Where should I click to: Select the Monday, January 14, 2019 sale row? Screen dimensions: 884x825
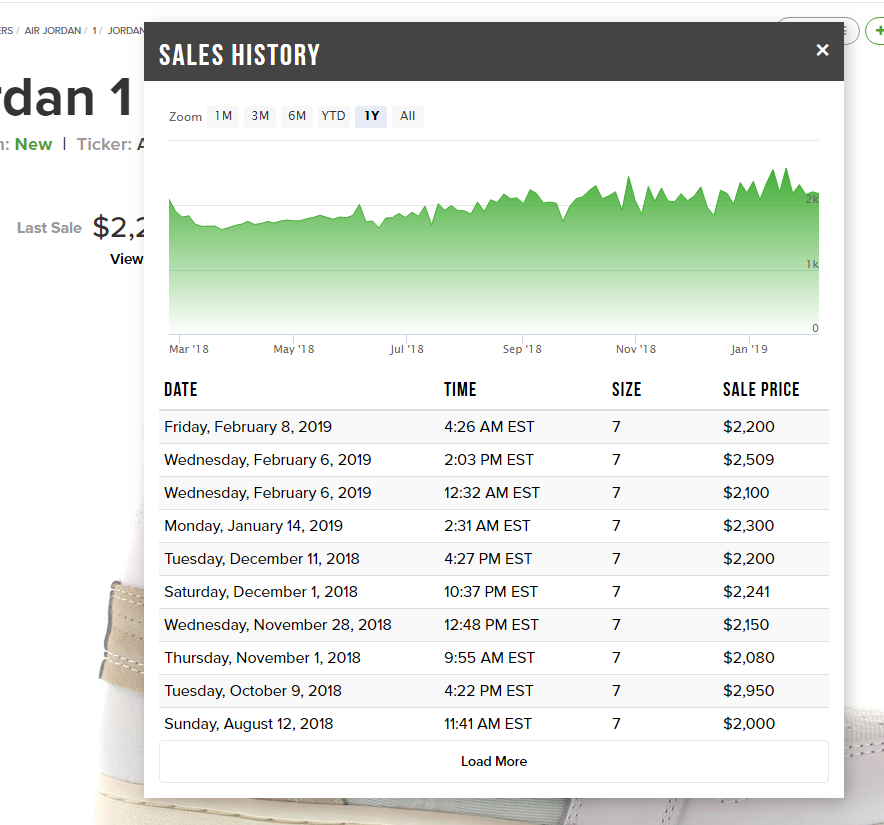[x=493, y=526]
